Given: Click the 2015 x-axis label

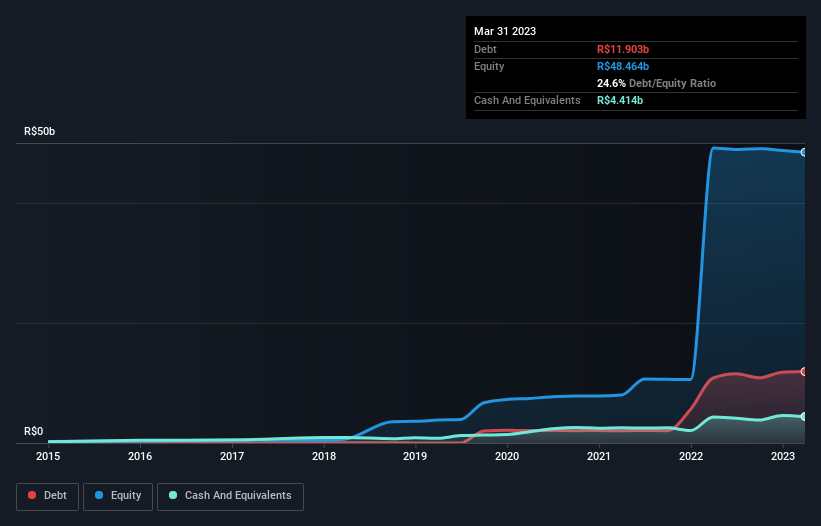Looking at the screenshot, I should tap(48, 456).
